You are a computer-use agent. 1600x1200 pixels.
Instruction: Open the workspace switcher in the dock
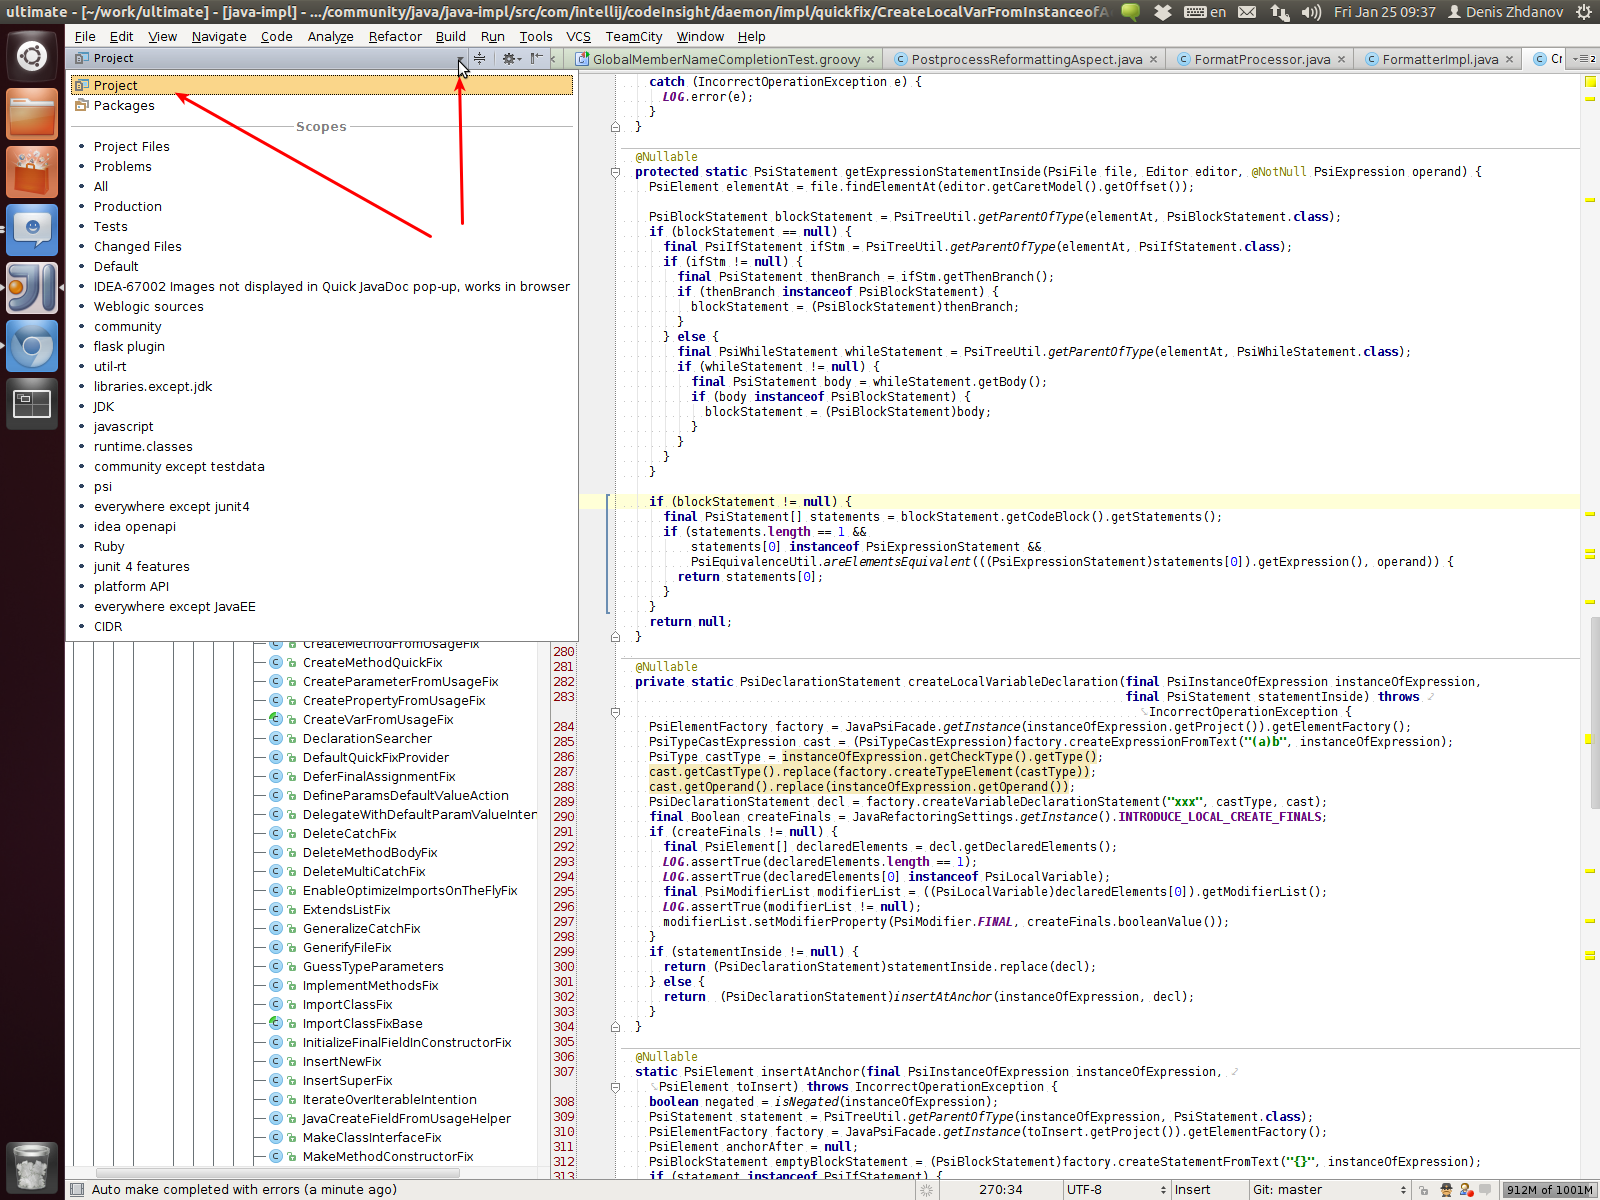pos(32,403)
